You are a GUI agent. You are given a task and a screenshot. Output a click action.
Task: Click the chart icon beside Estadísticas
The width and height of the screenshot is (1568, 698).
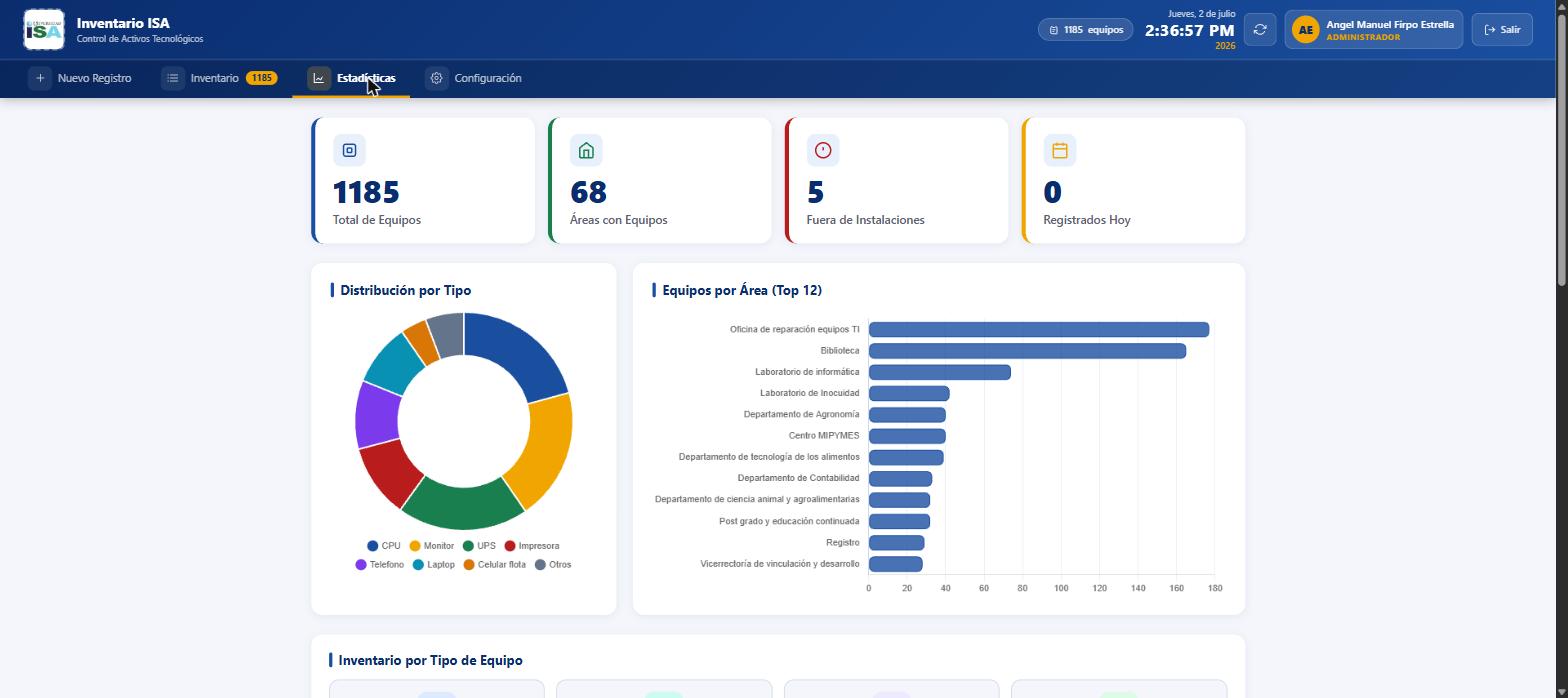tap(319, 78)
